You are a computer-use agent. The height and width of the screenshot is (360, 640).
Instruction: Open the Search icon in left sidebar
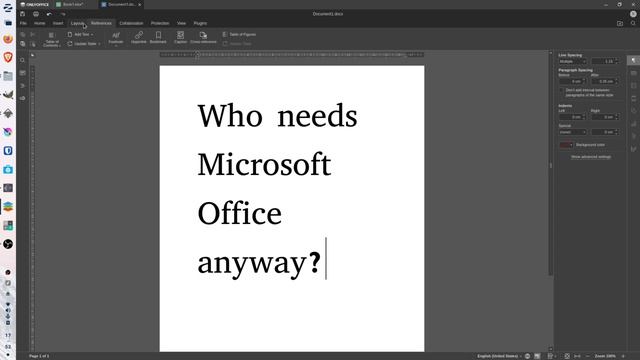click(x=22, y=60)
